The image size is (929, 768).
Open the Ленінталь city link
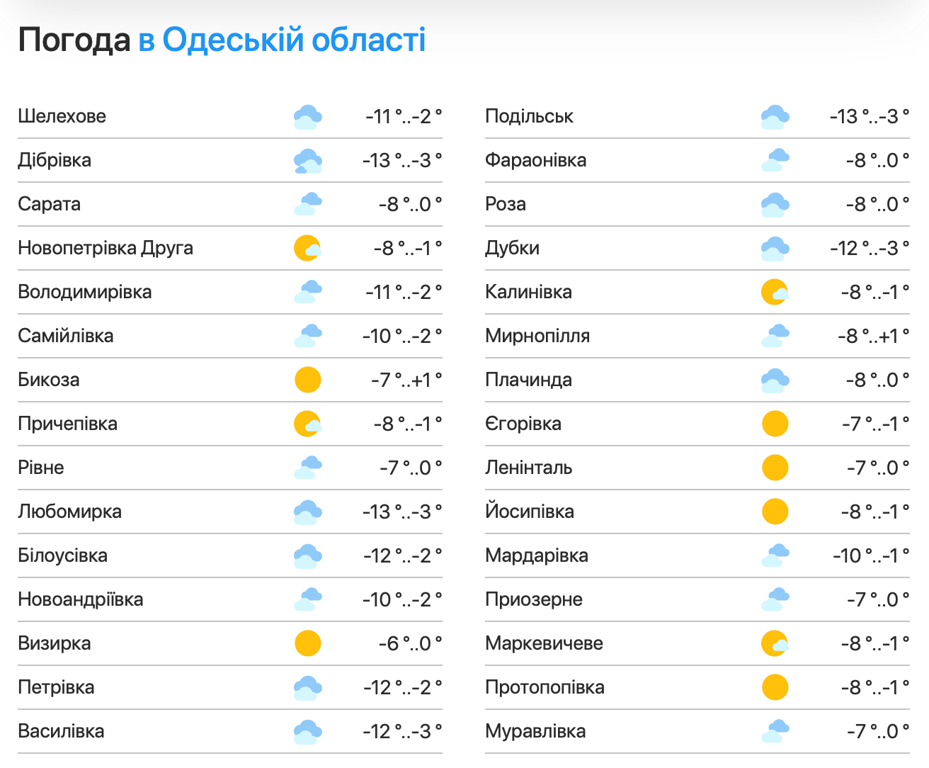click(x=526, y=467)
